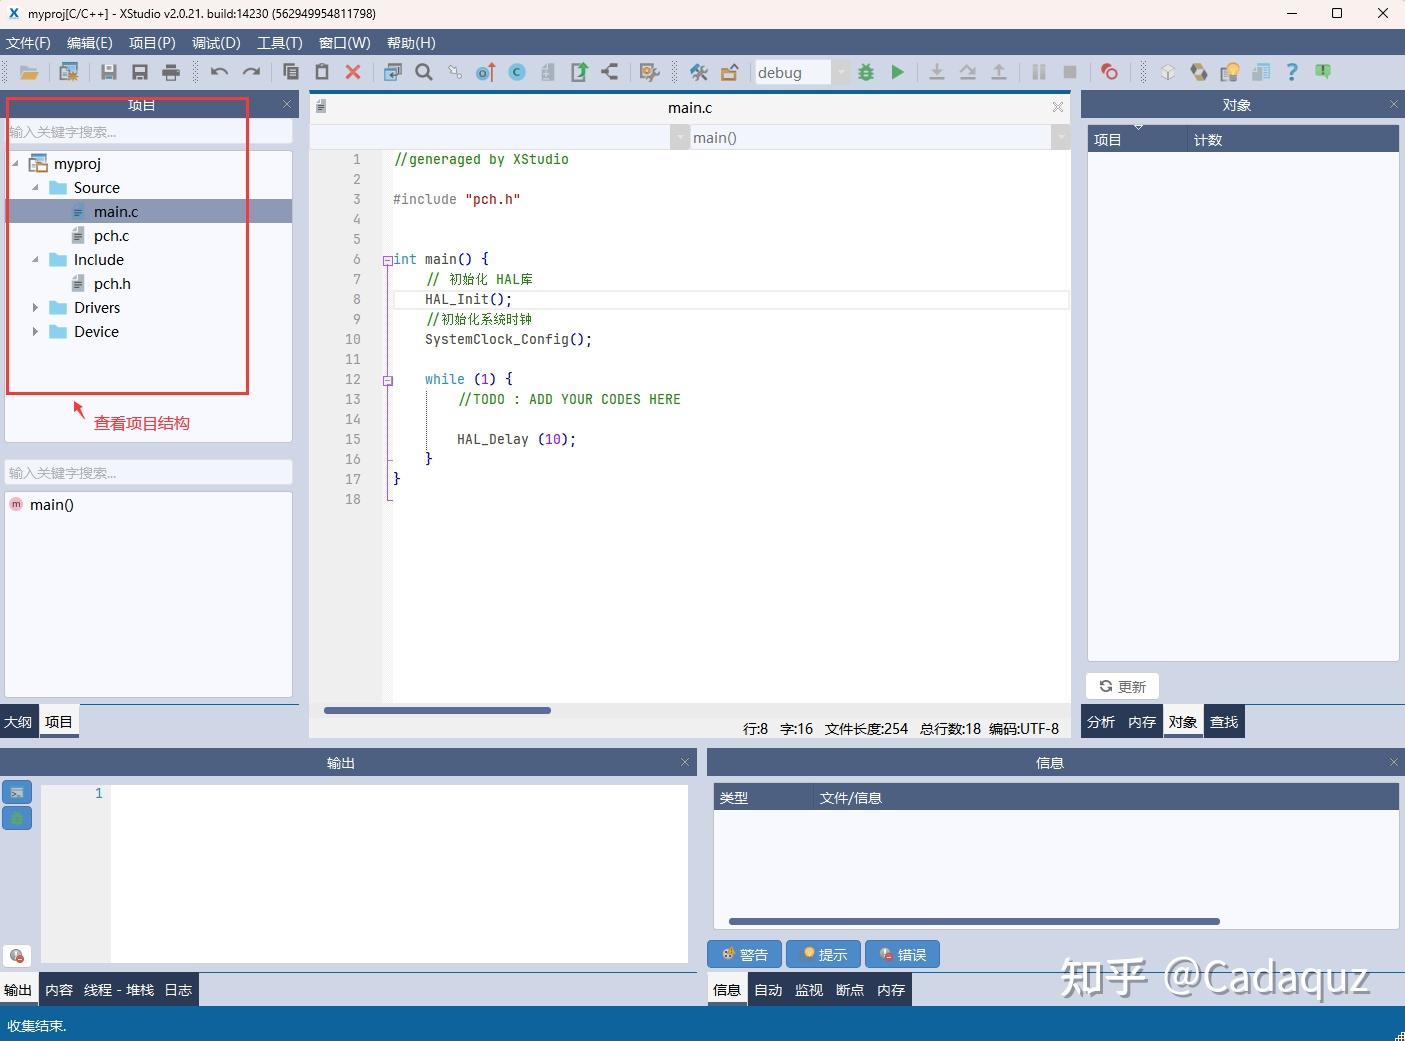1405x1041 pixels.
Task: Open help with the question mark icon
Action: pyautogui.click(x=1292, y=72)
